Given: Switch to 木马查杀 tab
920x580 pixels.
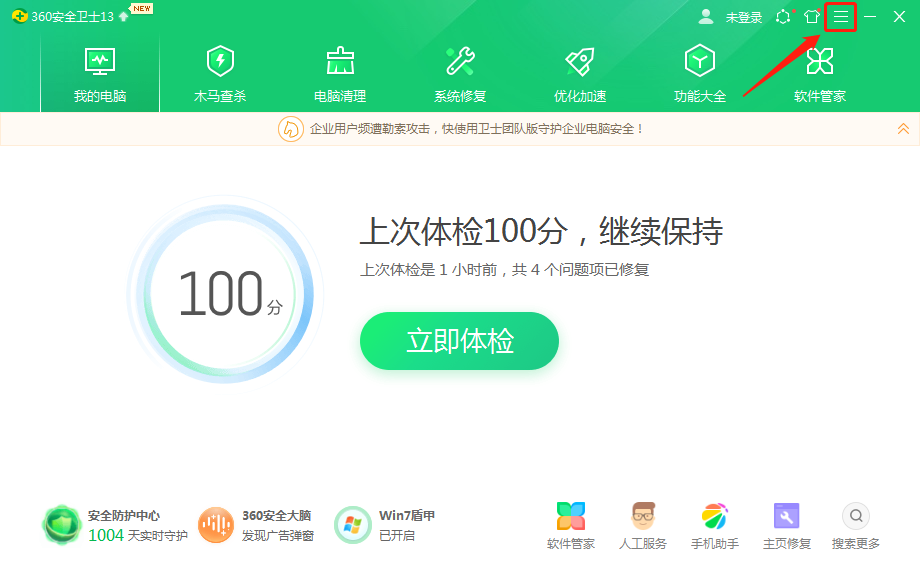Looking at the screenshot, I should (220, 74).
